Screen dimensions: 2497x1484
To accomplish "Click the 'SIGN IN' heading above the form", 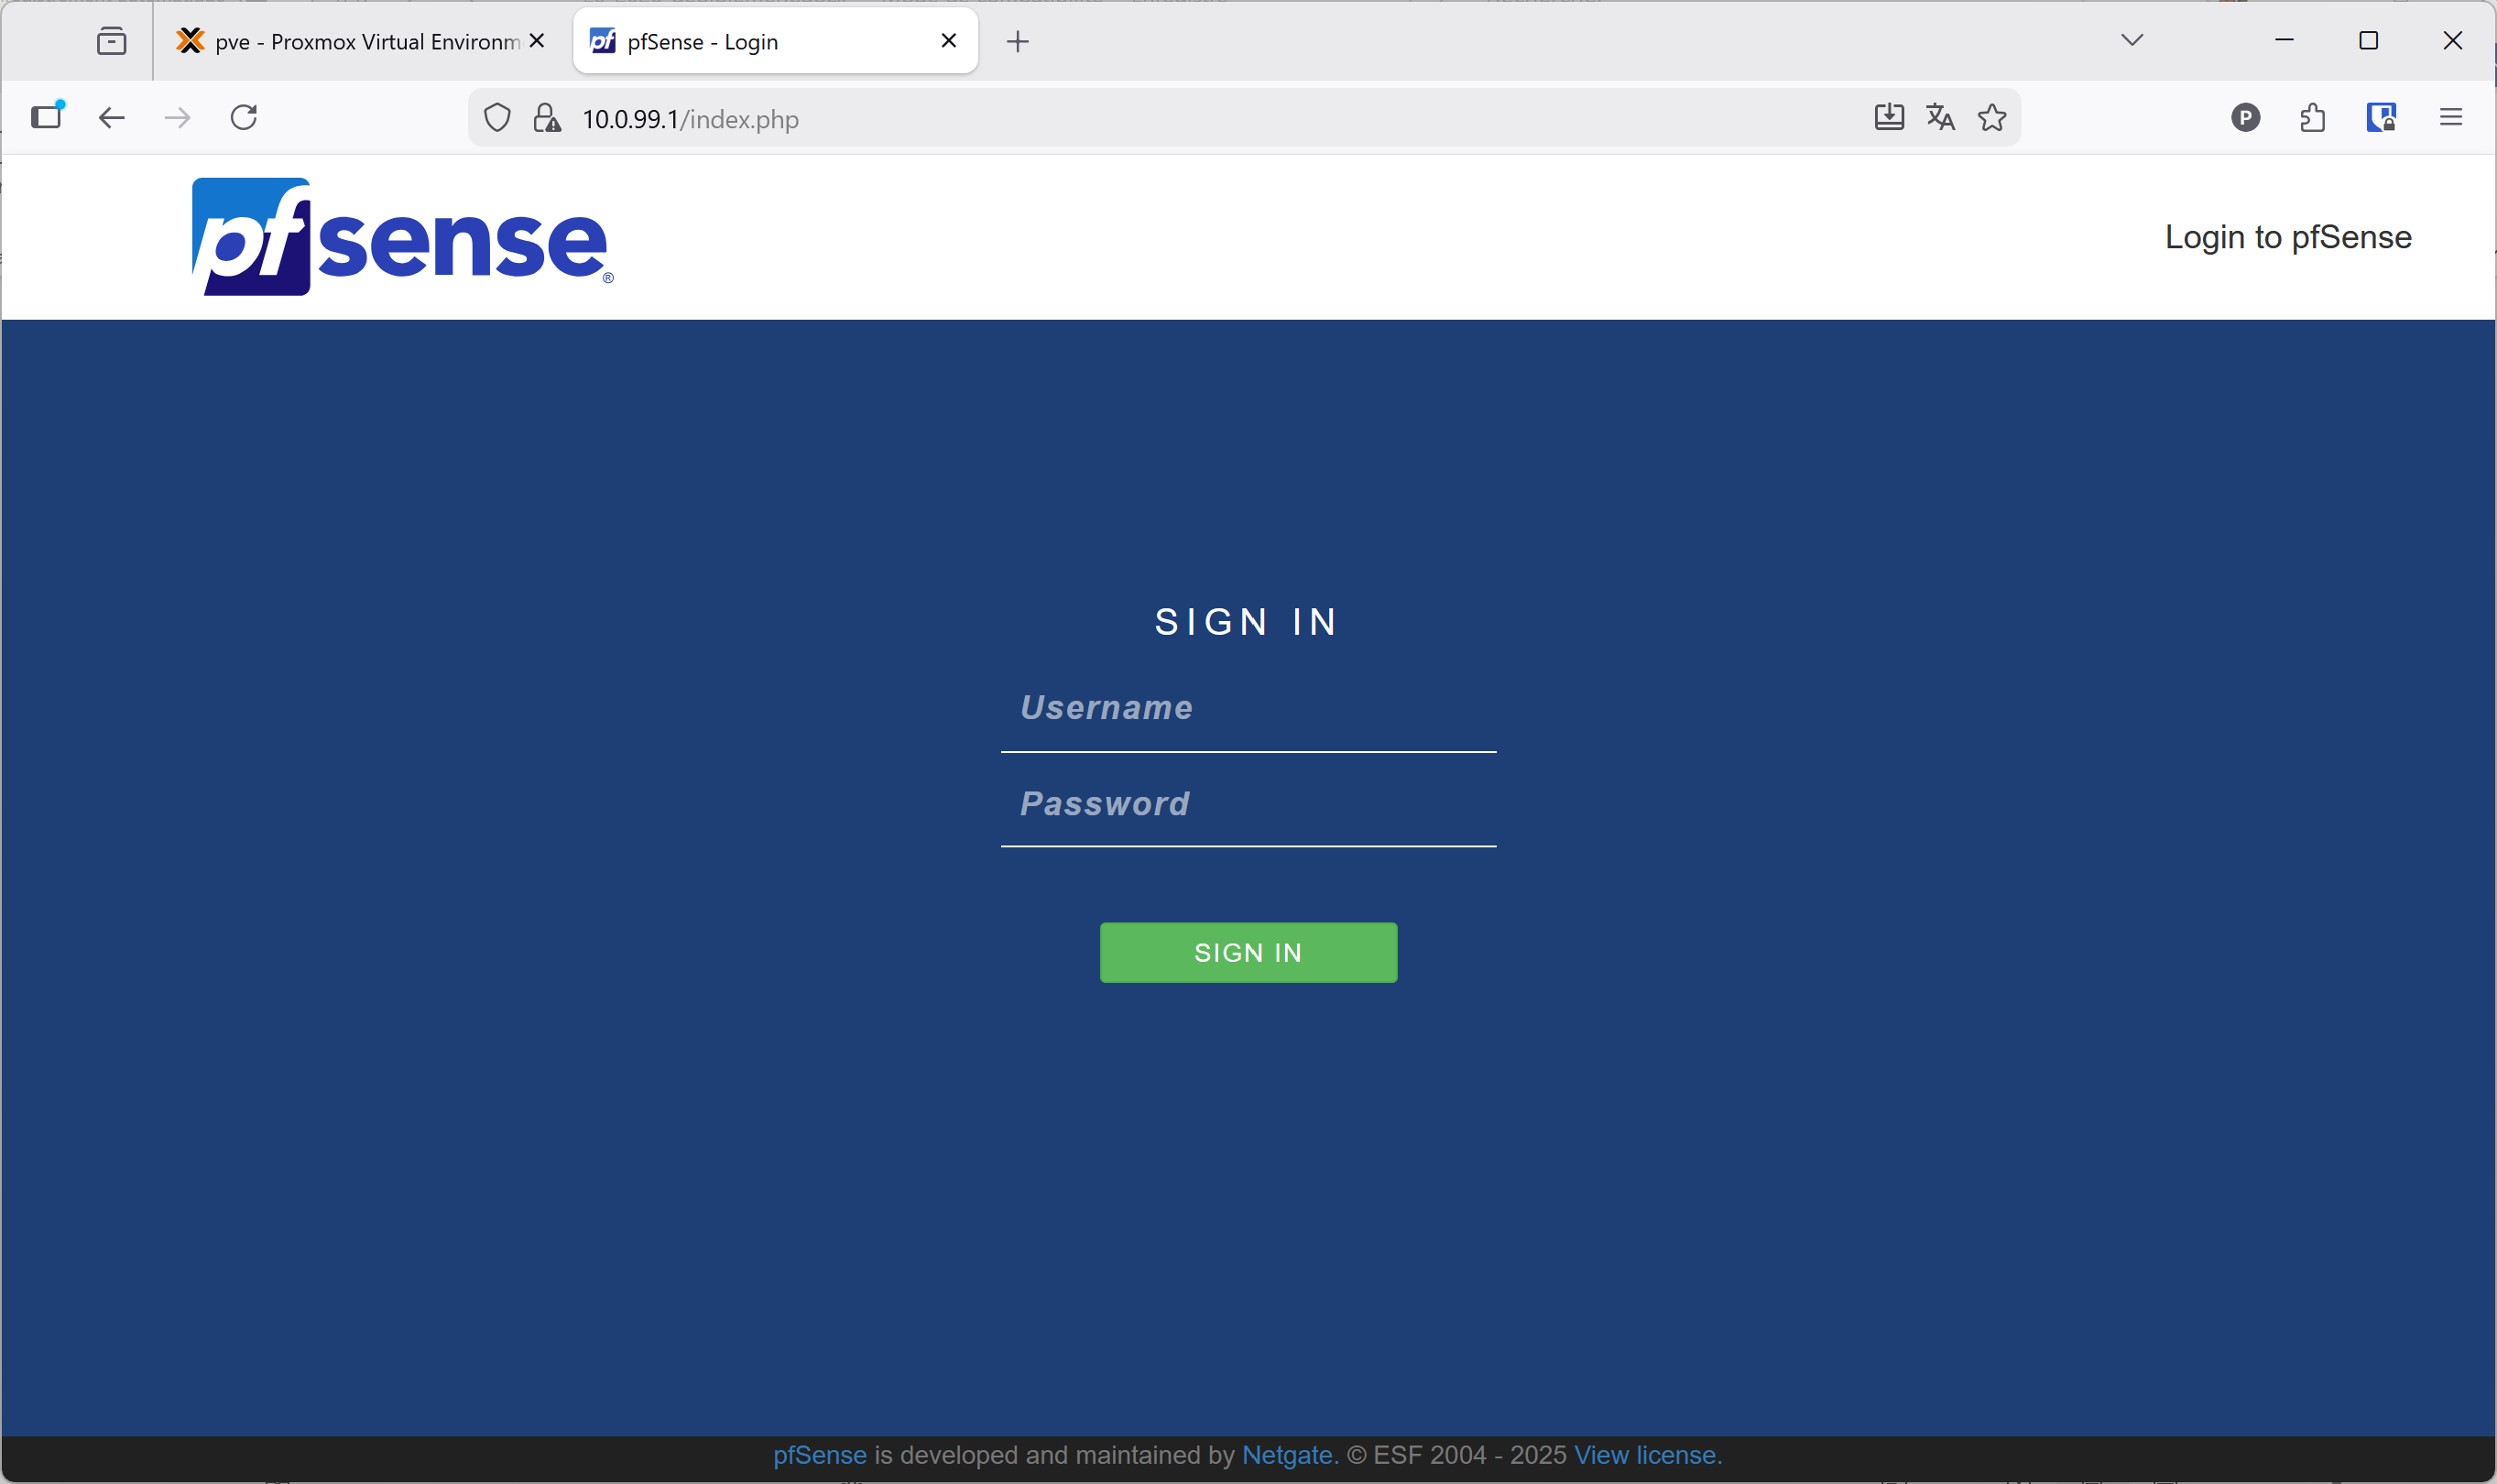I will (x=1247, y=622).
